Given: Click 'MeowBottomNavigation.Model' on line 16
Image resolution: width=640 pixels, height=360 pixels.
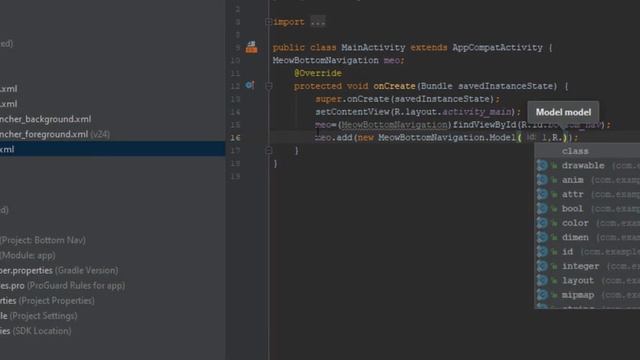Looking at the screenshot, I should point(447,138).
